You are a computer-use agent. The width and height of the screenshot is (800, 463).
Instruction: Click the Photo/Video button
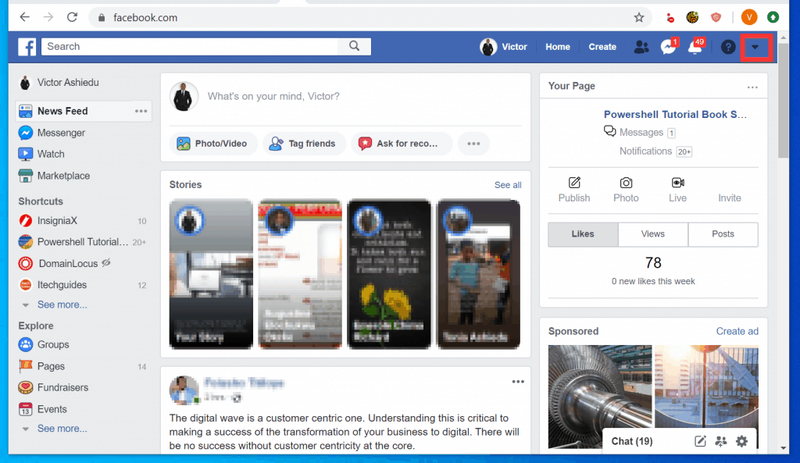pos(212,143)
